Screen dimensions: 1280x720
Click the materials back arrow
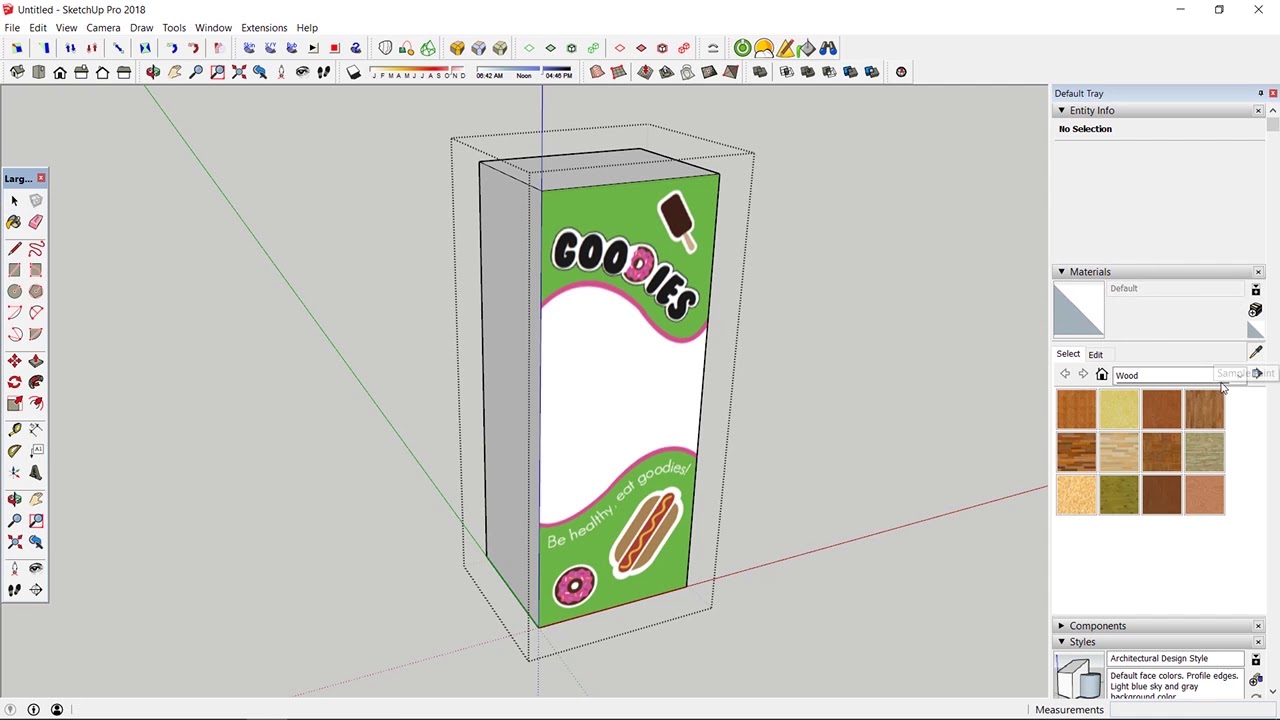coord(1065,375)
